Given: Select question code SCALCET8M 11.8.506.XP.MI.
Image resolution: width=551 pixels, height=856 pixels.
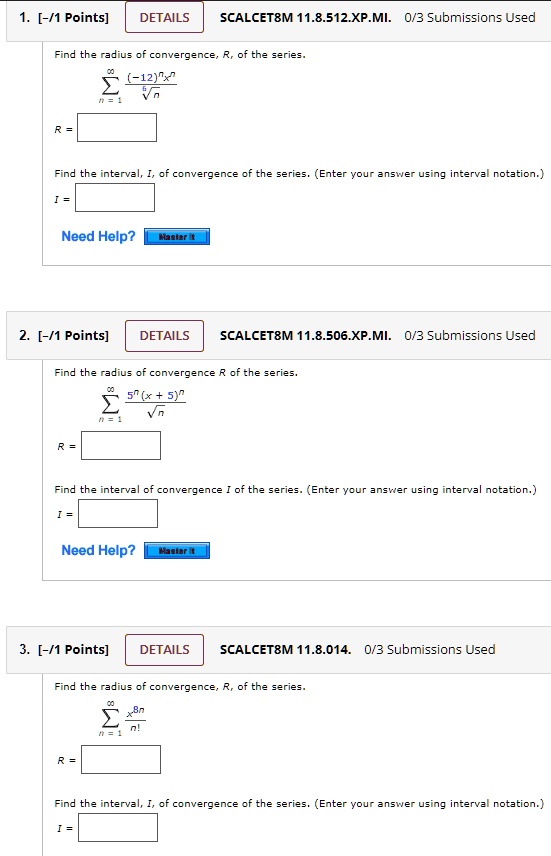Looking at the screenshot, I should [306, 336].
